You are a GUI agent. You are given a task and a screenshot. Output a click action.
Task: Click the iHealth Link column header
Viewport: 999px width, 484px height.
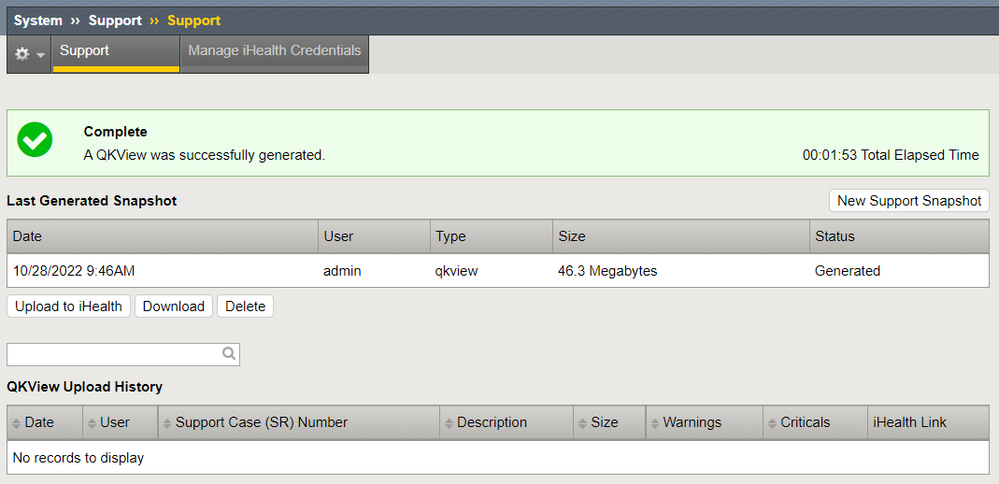coord(928,422)
